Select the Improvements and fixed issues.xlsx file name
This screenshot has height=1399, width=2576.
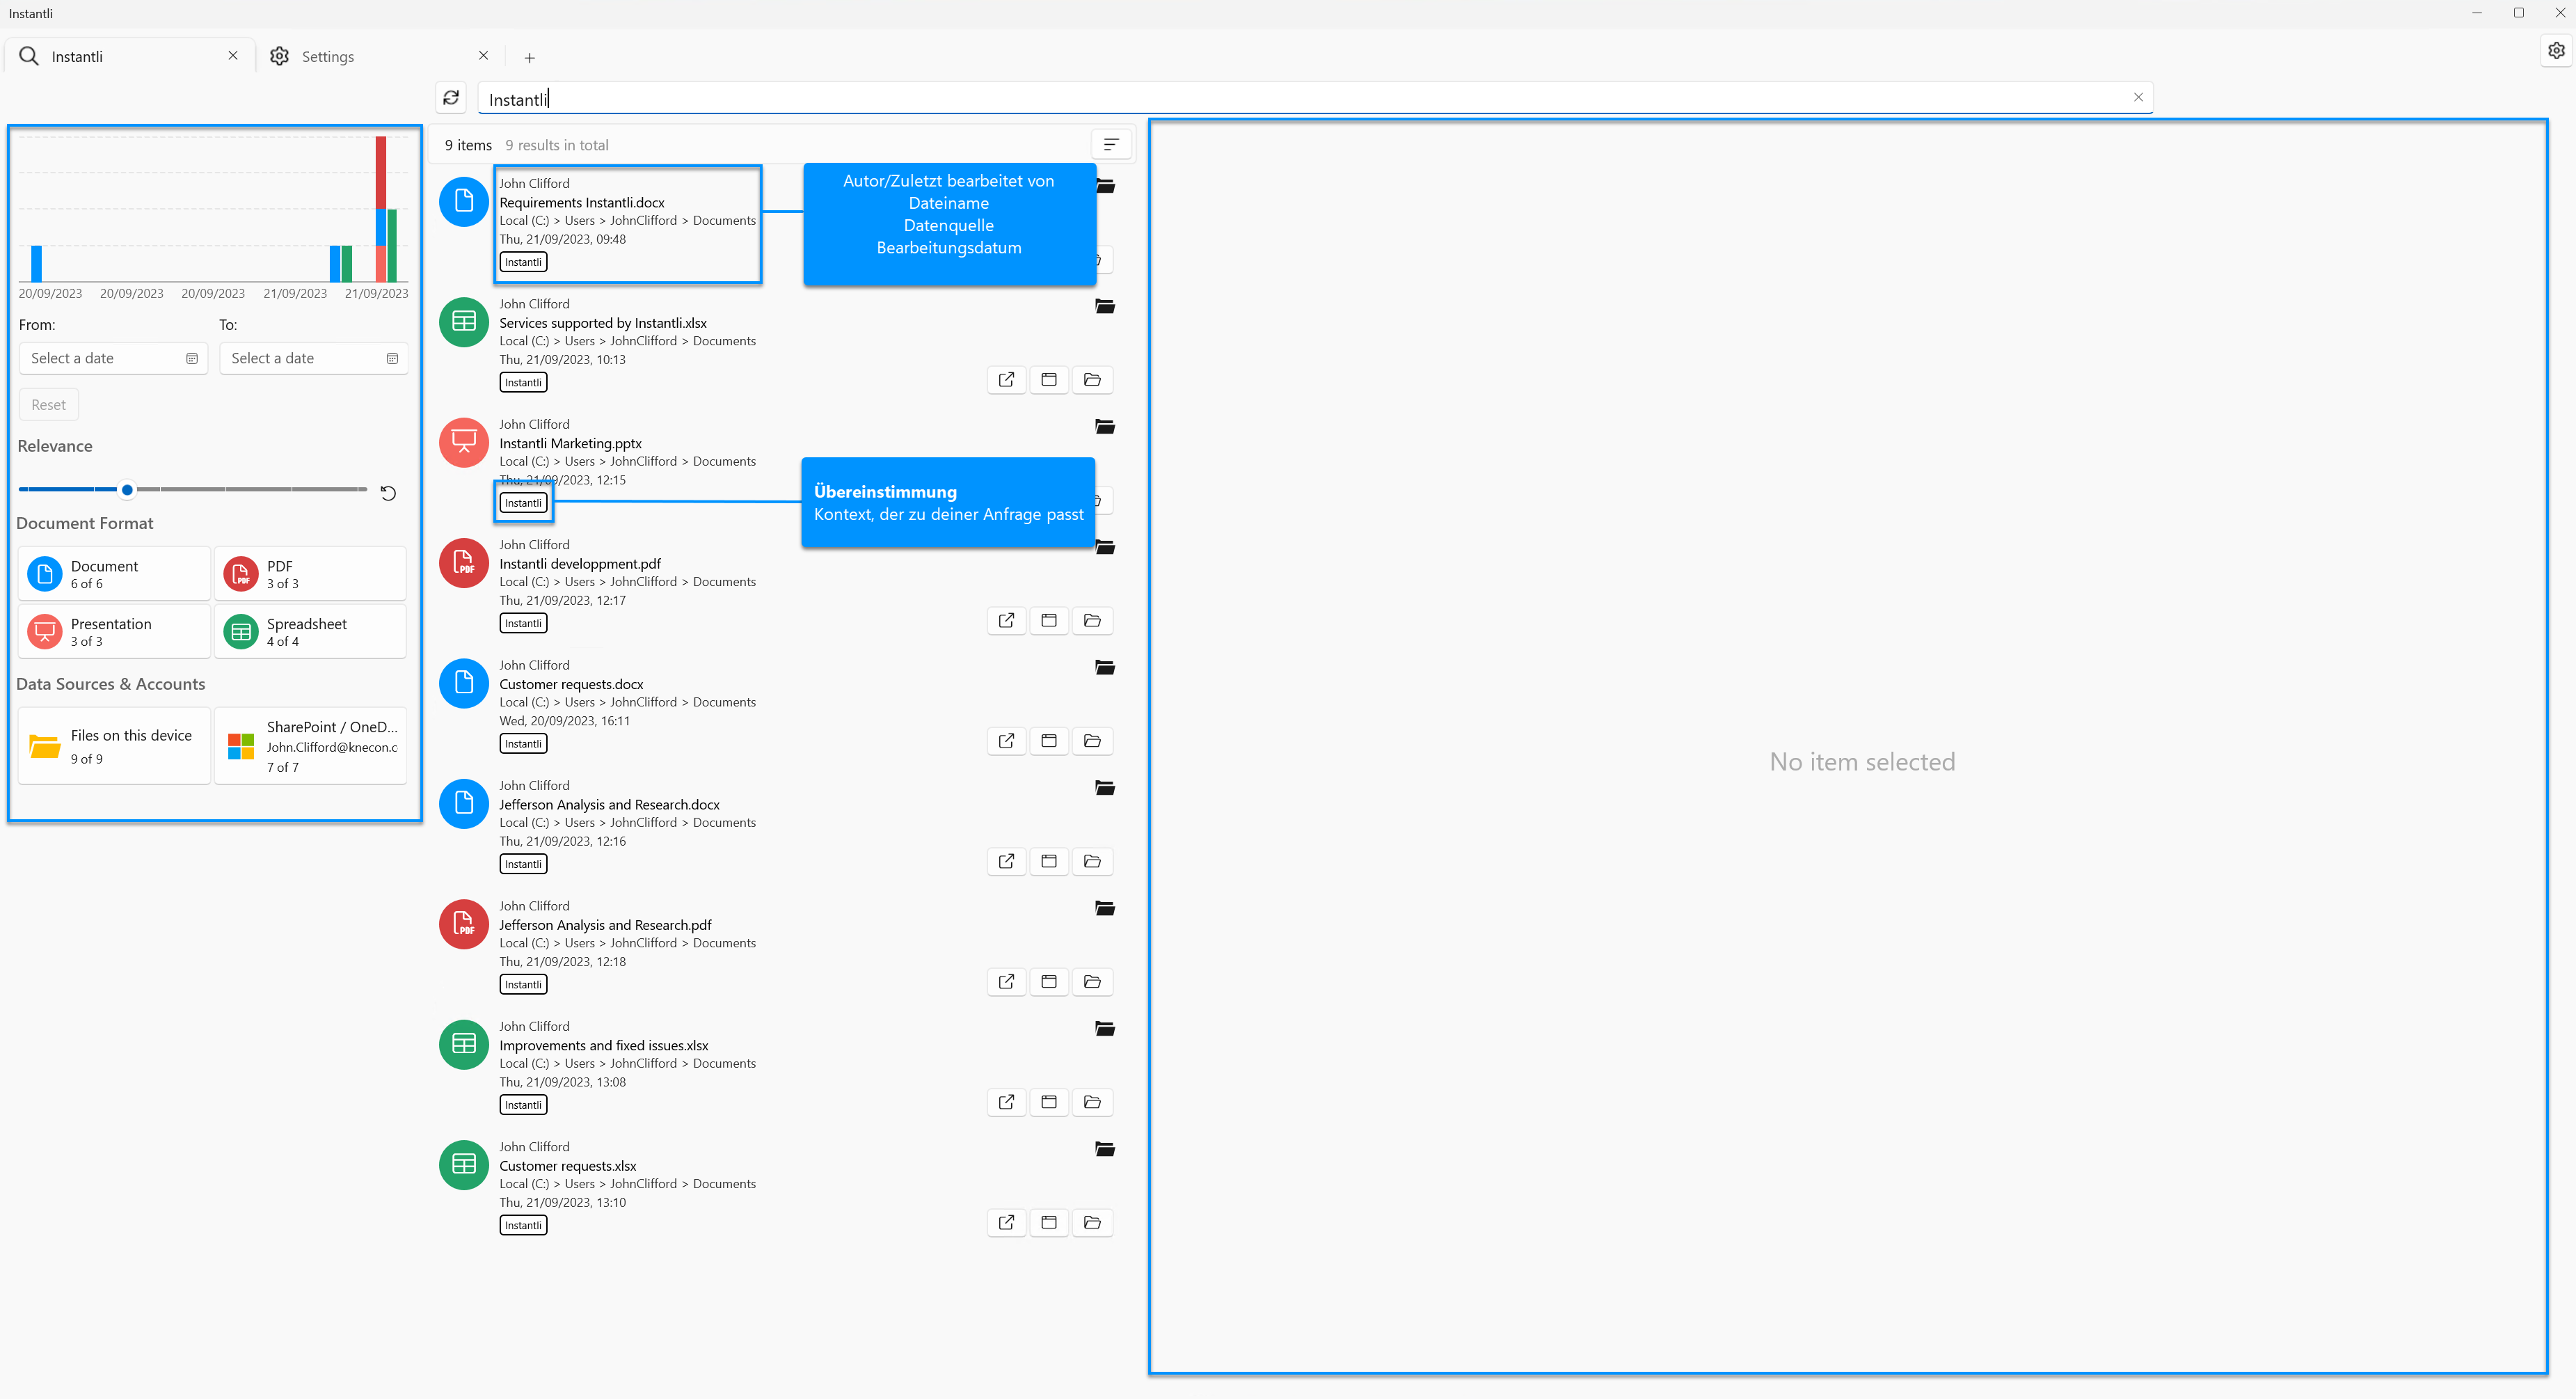[603, 1046]
